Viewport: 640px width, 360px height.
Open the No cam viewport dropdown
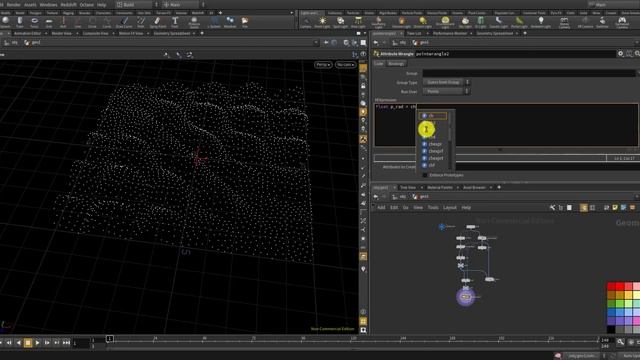pos(345,65)
